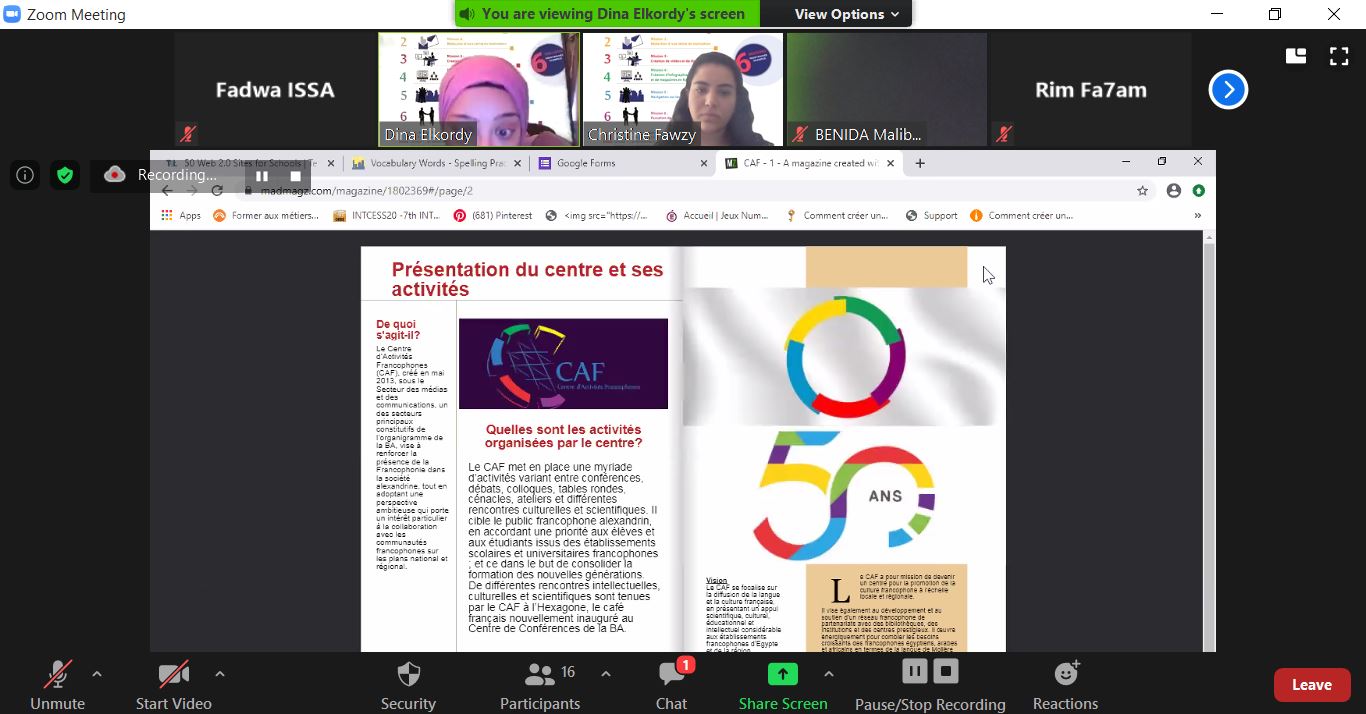Open the Reactions emoji menu
This screenshot has height=714, width=1366.
coord(1065,685)
